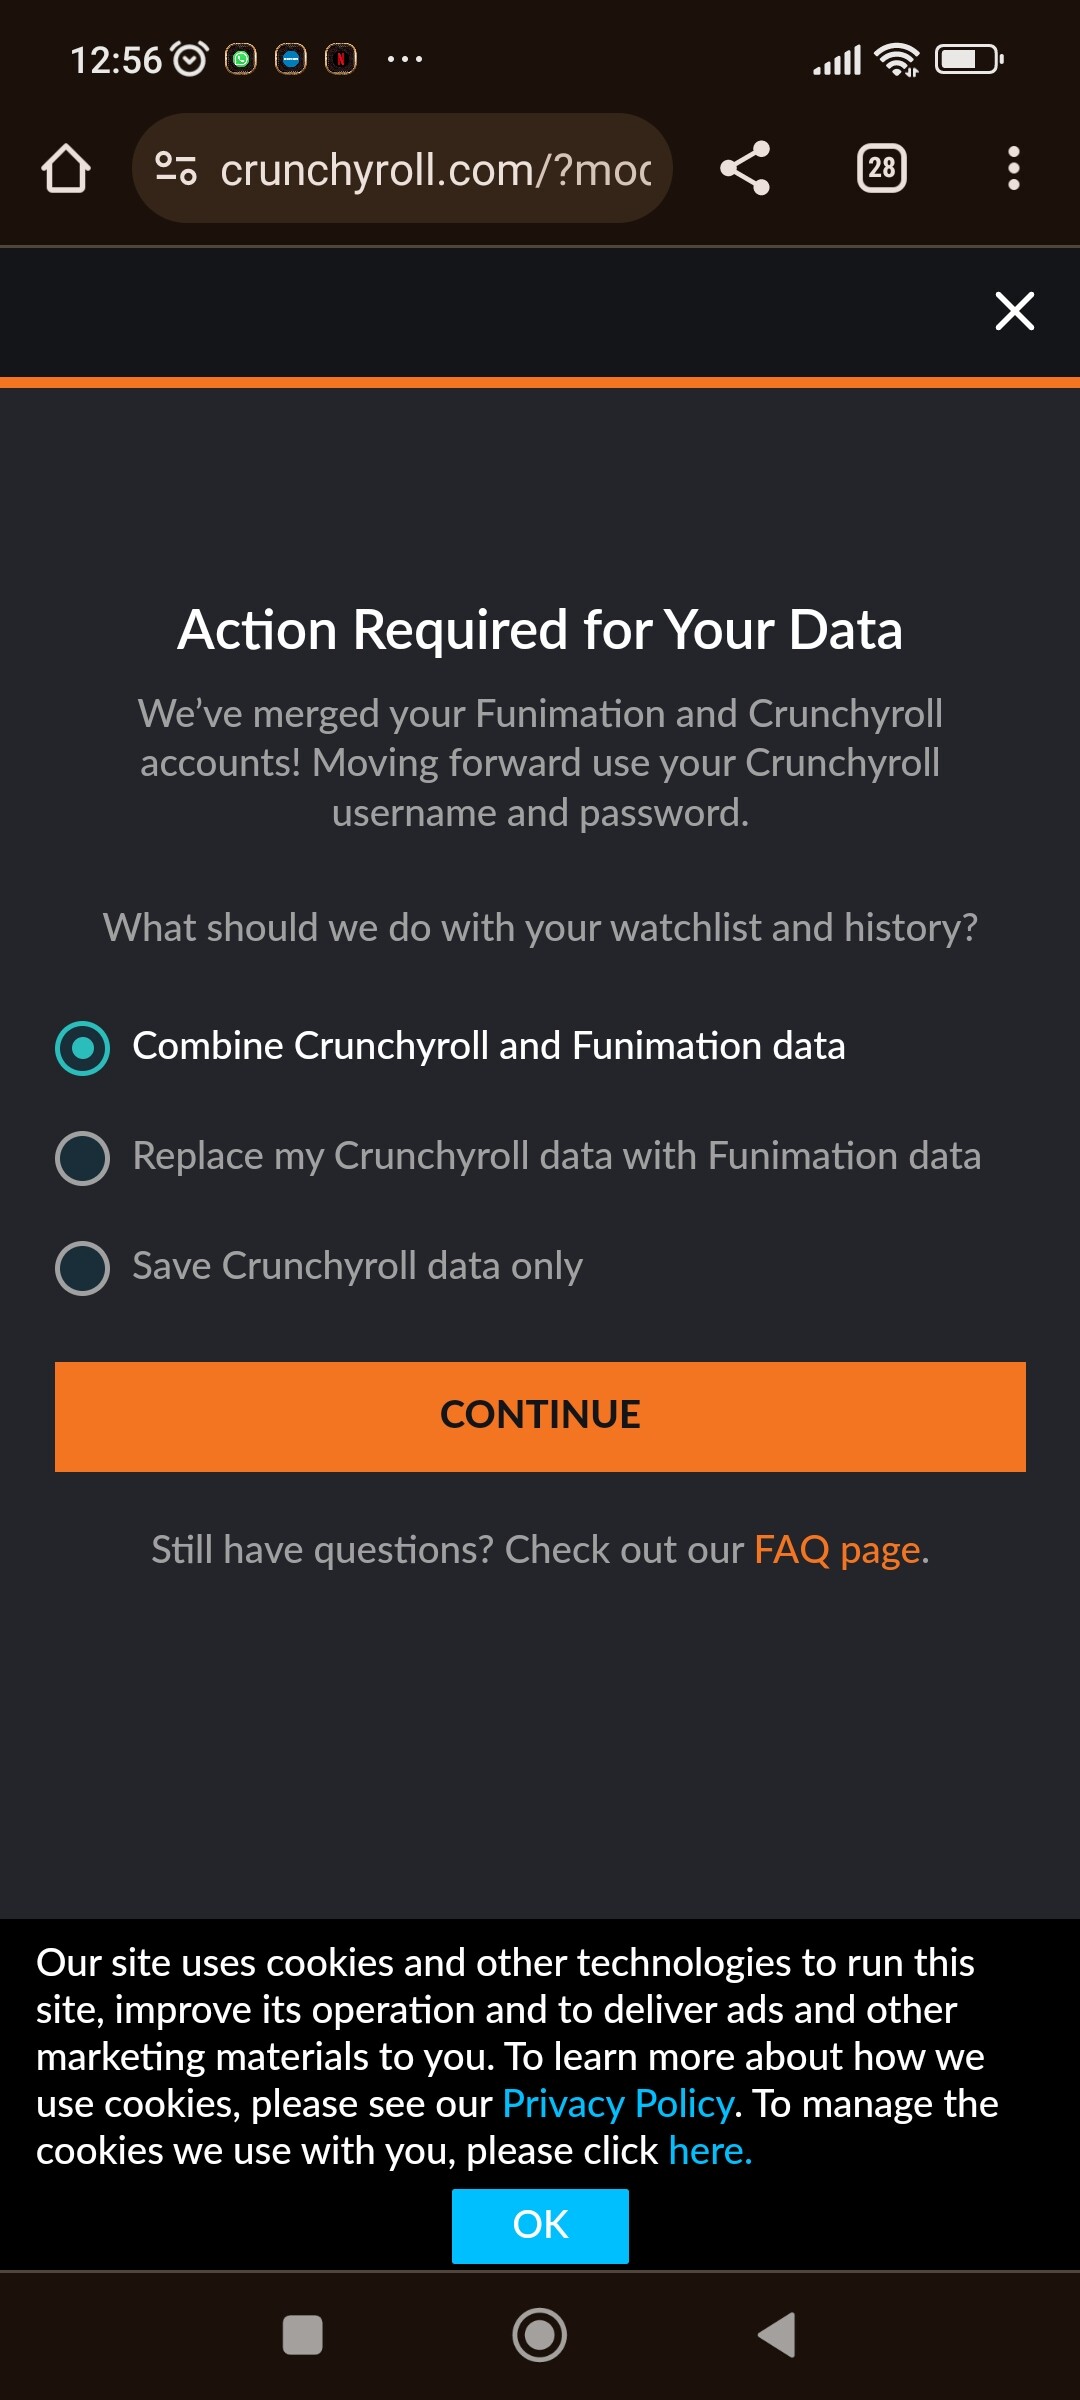Open the browser three-dot menu
Screen dimensions: 1080x2400
pos(1013,168)
